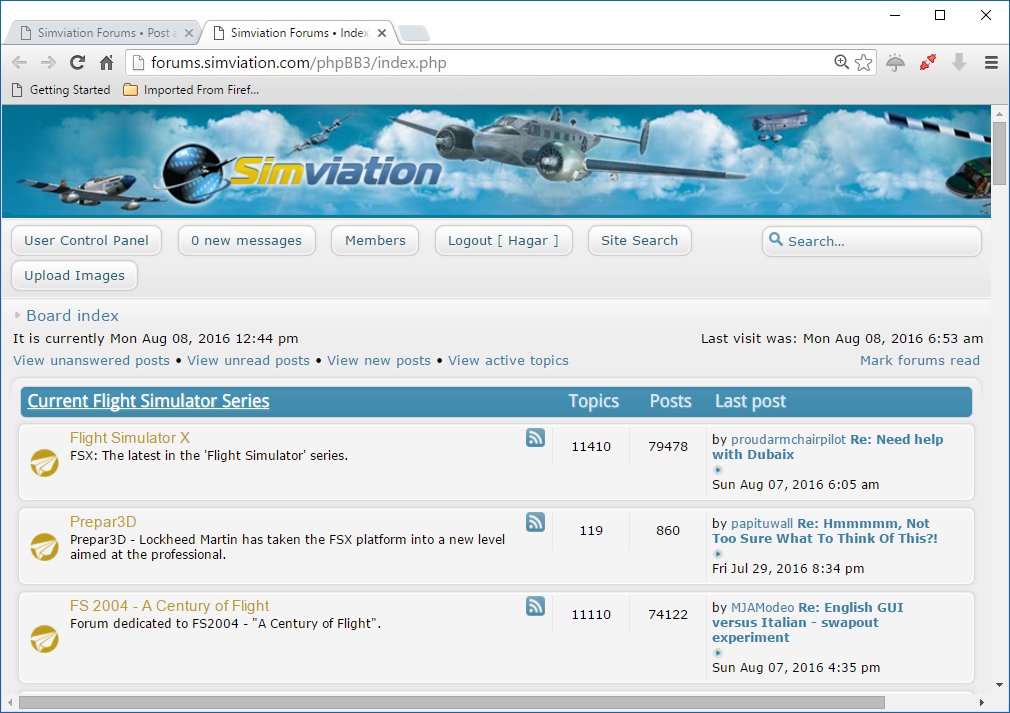The width and height of the screenshot is (1010, 713).
Task: Open Site Search
Action: (640, 240)
